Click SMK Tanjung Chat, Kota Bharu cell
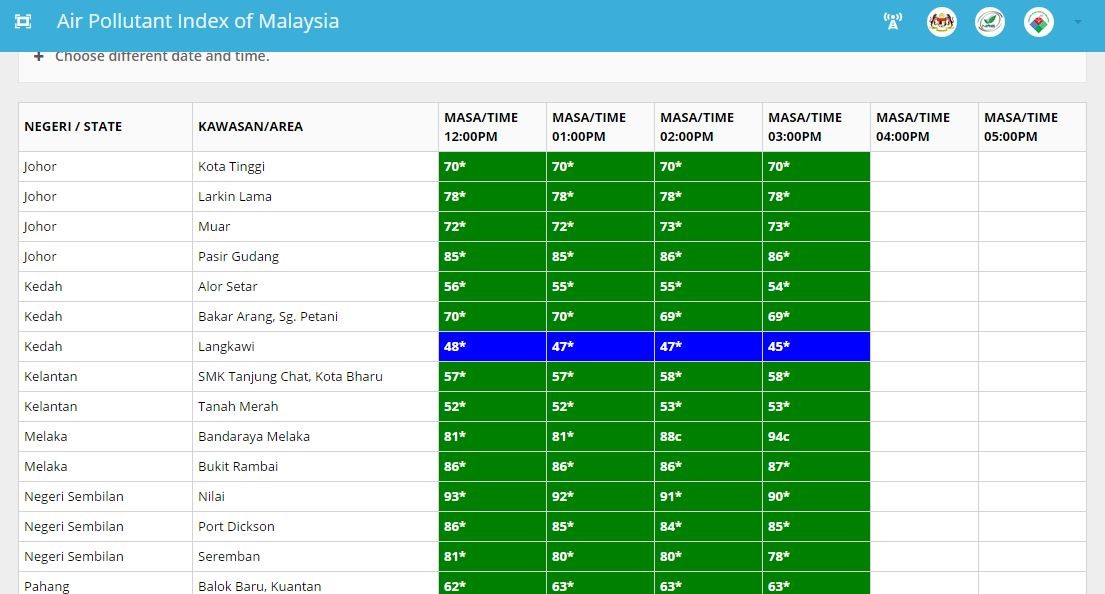This screenshot has width=1105, height=594. click(315, 376)
